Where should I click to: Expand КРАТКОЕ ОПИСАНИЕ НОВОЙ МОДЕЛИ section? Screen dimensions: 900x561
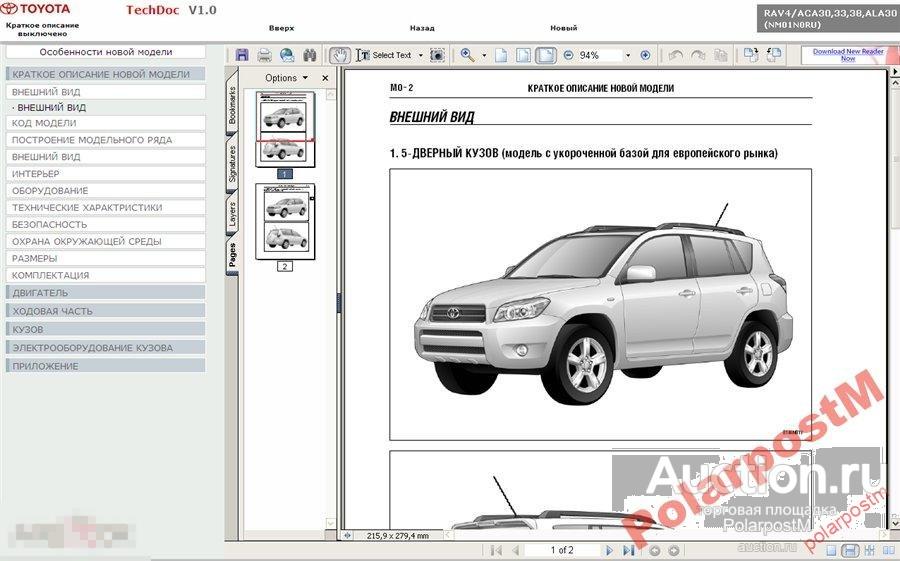point(106,74)
